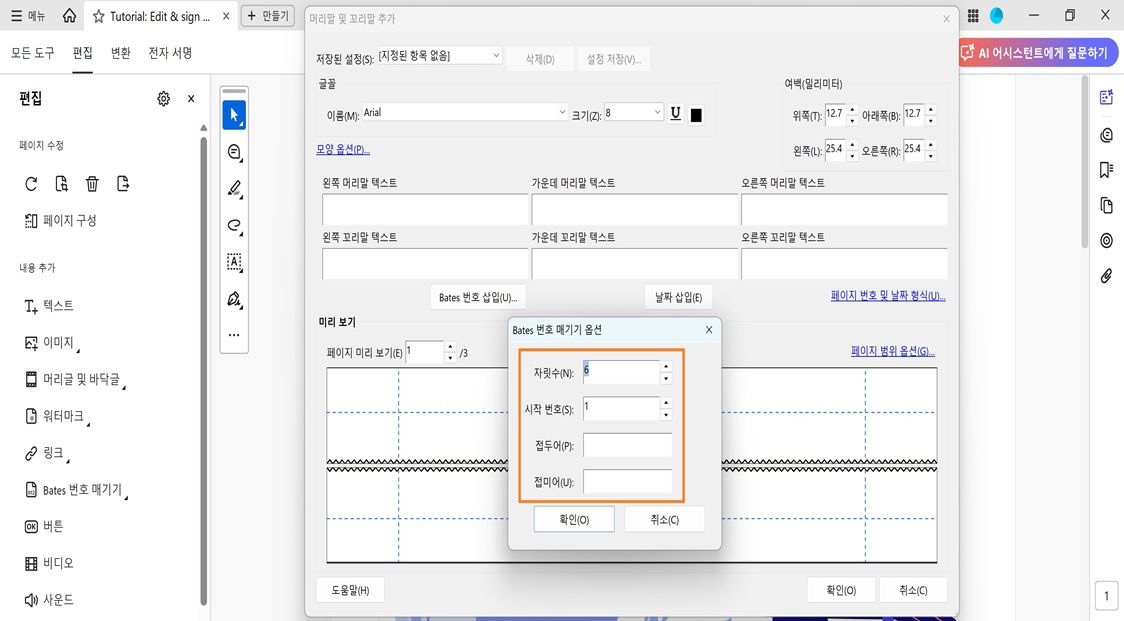Select the pencil edit tool
Viewport: 1124px width, 621px height.
[x=233, y=189]
